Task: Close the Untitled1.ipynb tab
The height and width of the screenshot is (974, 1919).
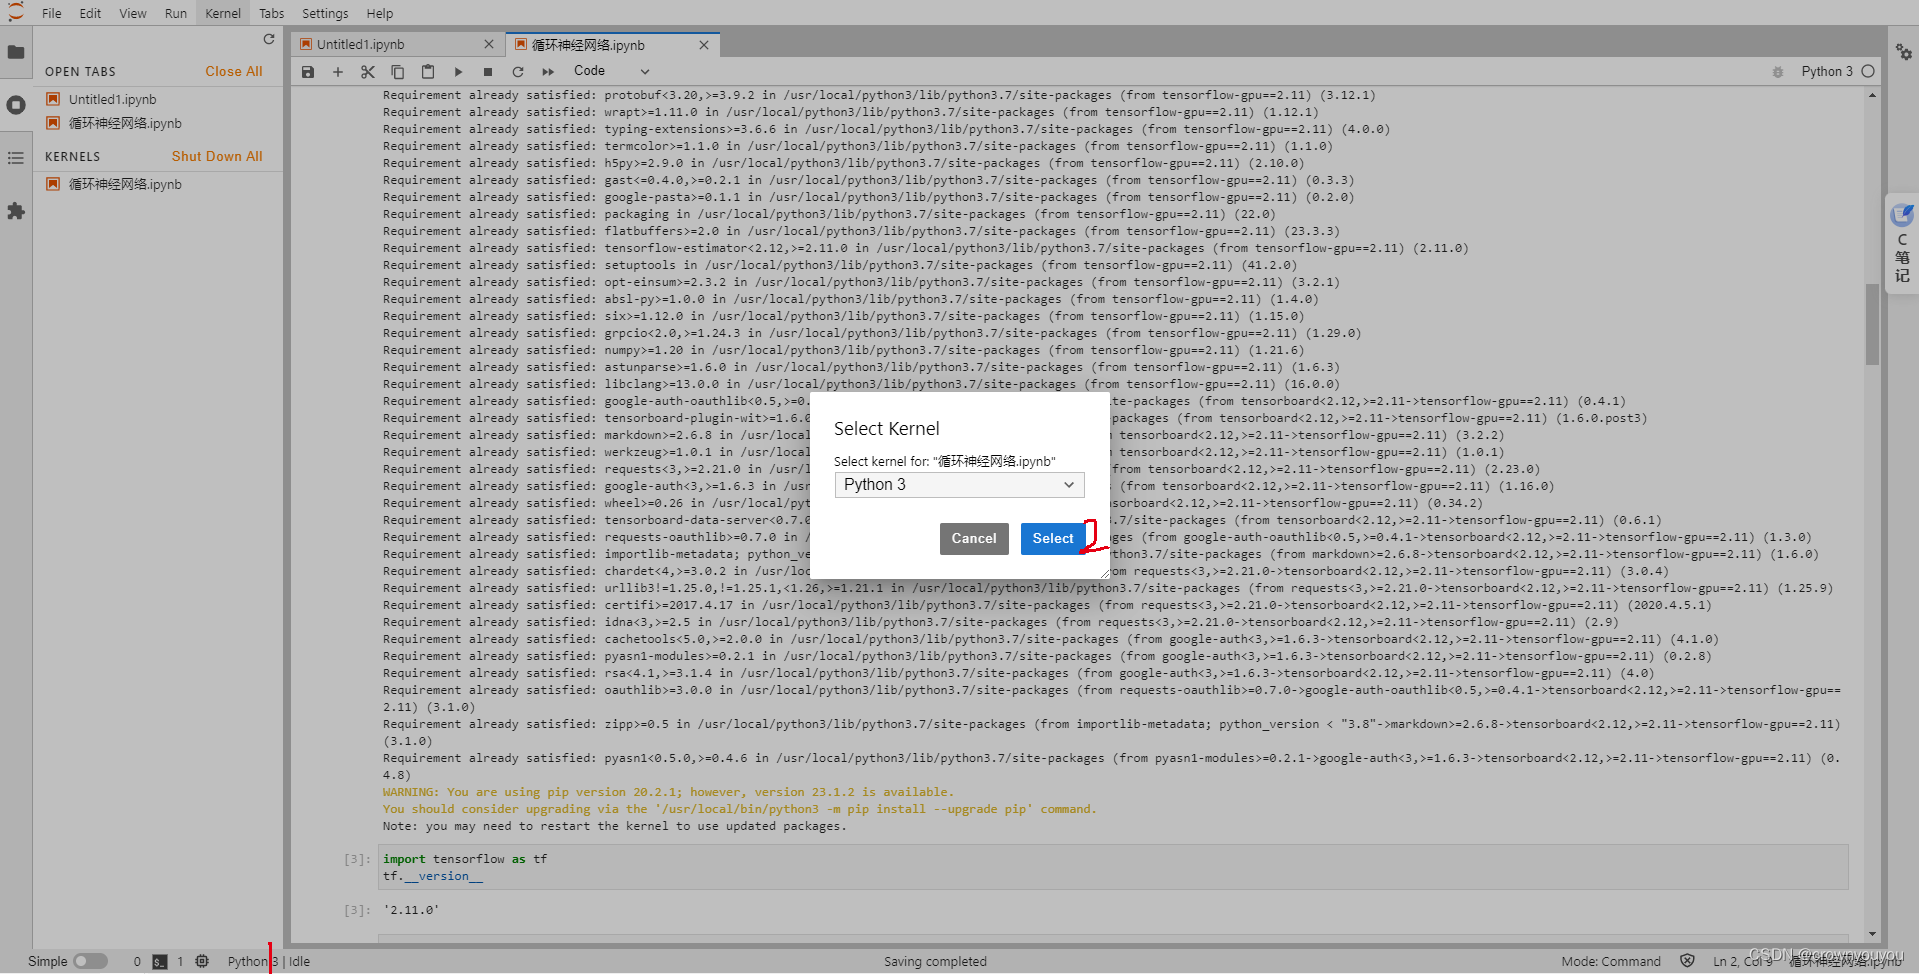Action: [x=489, y=44]
